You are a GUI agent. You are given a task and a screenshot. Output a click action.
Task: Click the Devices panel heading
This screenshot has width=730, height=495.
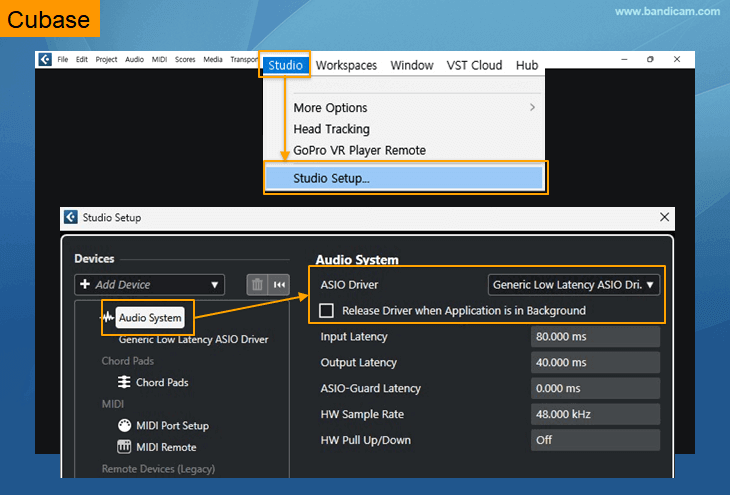pos(94,258)
